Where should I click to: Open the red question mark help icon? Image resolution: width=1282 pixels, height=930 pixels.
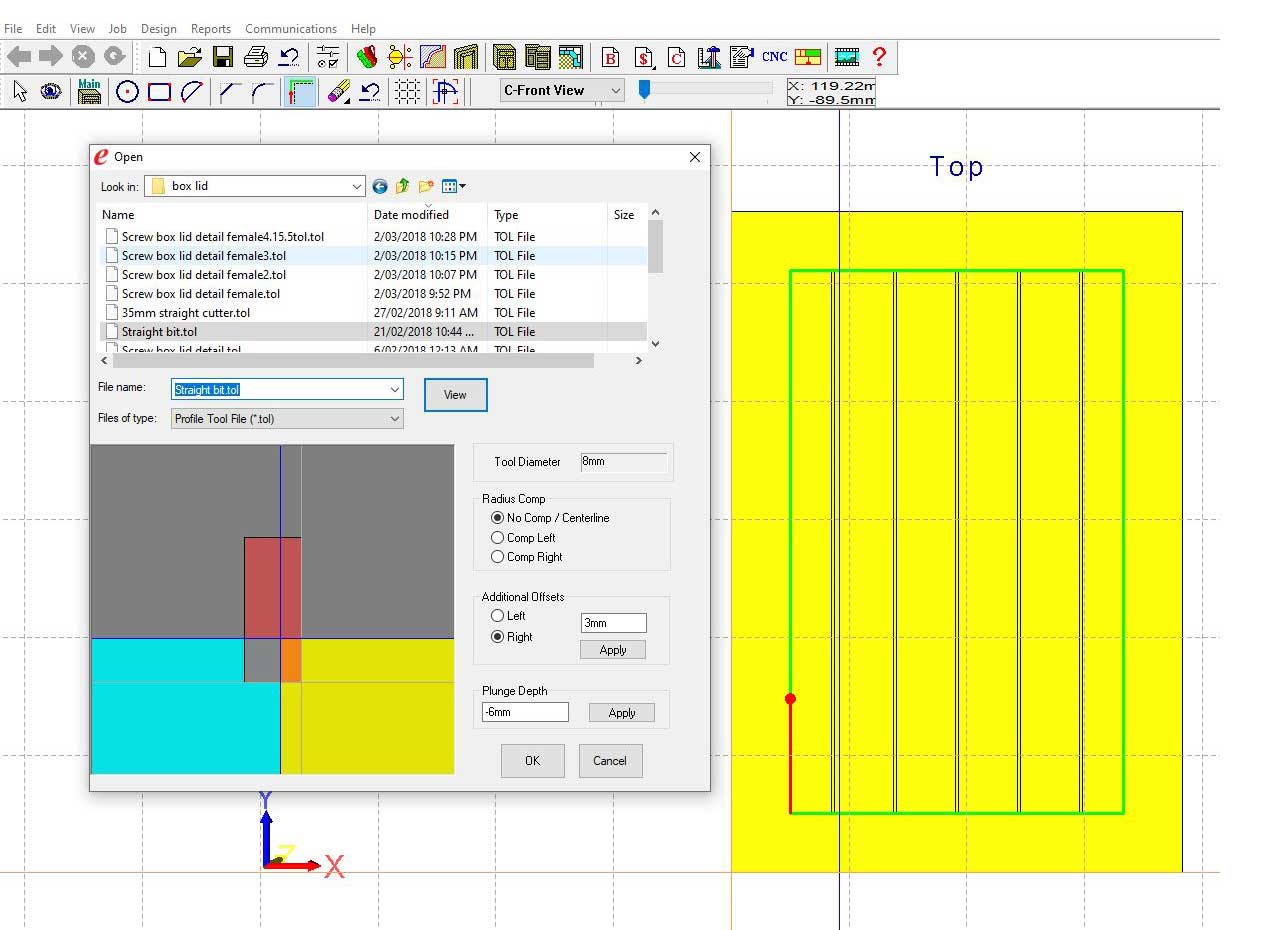879,57
